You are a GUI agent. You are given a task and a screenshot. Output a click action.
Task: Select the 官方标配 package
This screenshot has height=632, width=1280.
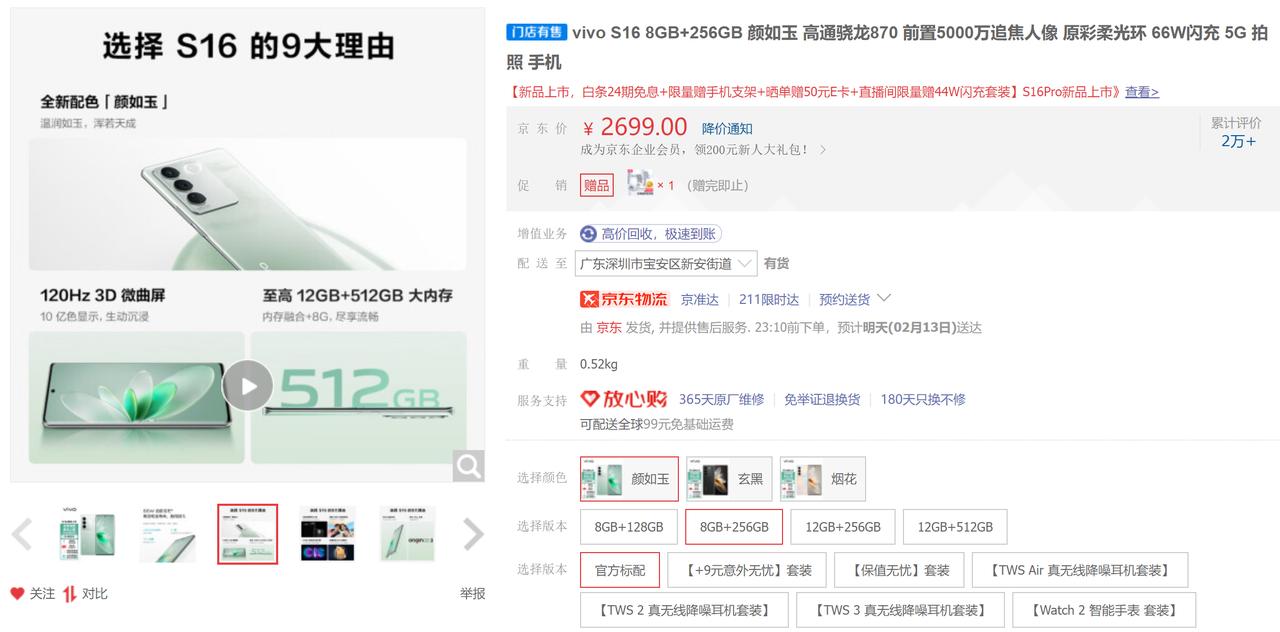620,570
